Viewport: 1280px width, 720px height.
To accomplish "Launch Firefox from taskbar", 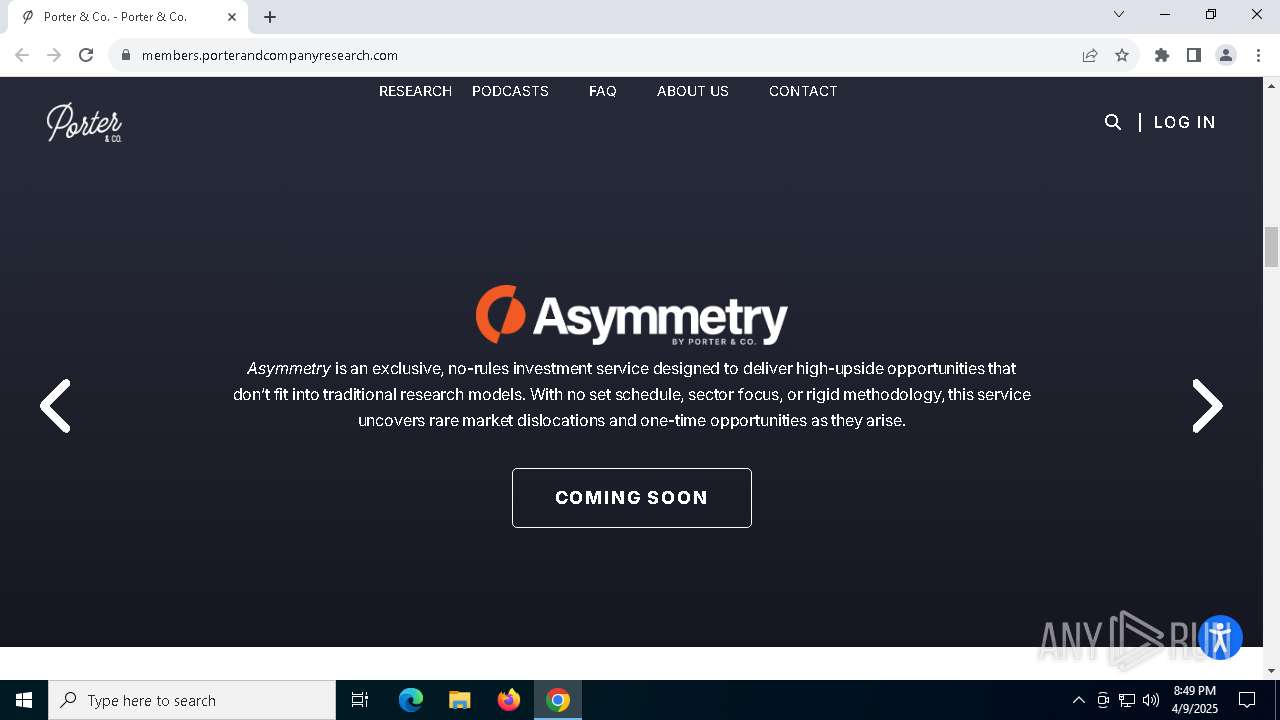I will 509,700.
